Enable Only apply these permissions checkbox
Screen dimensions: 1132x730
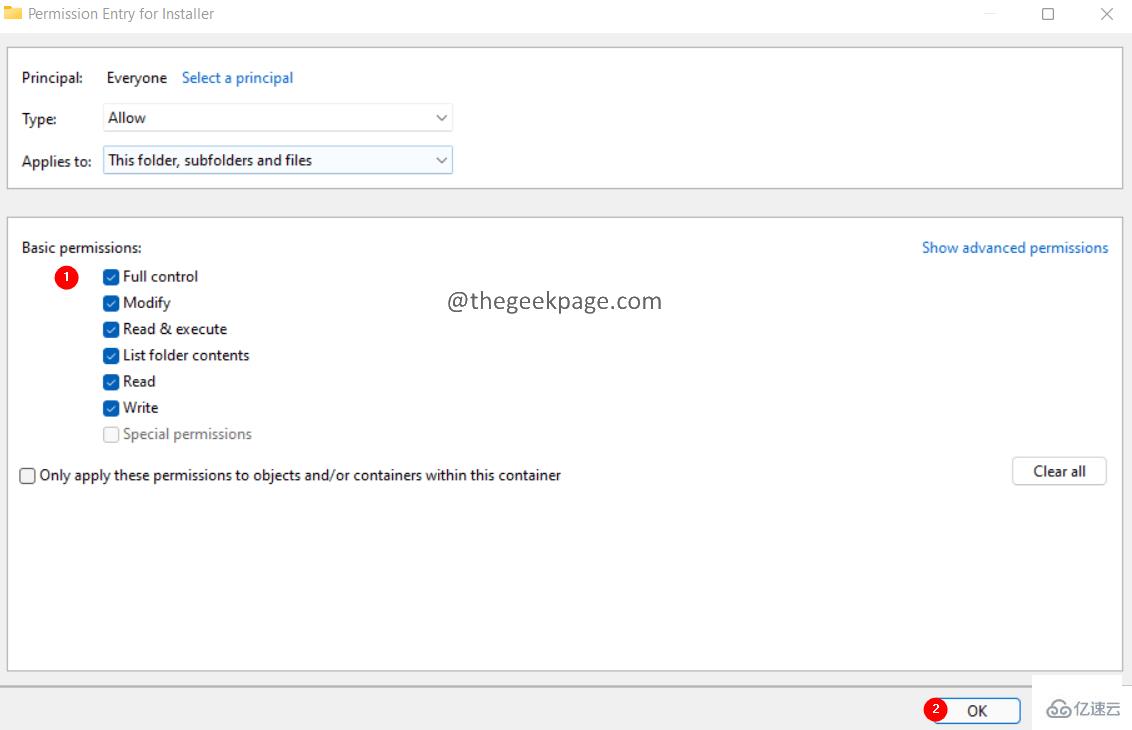coord(28,476)
